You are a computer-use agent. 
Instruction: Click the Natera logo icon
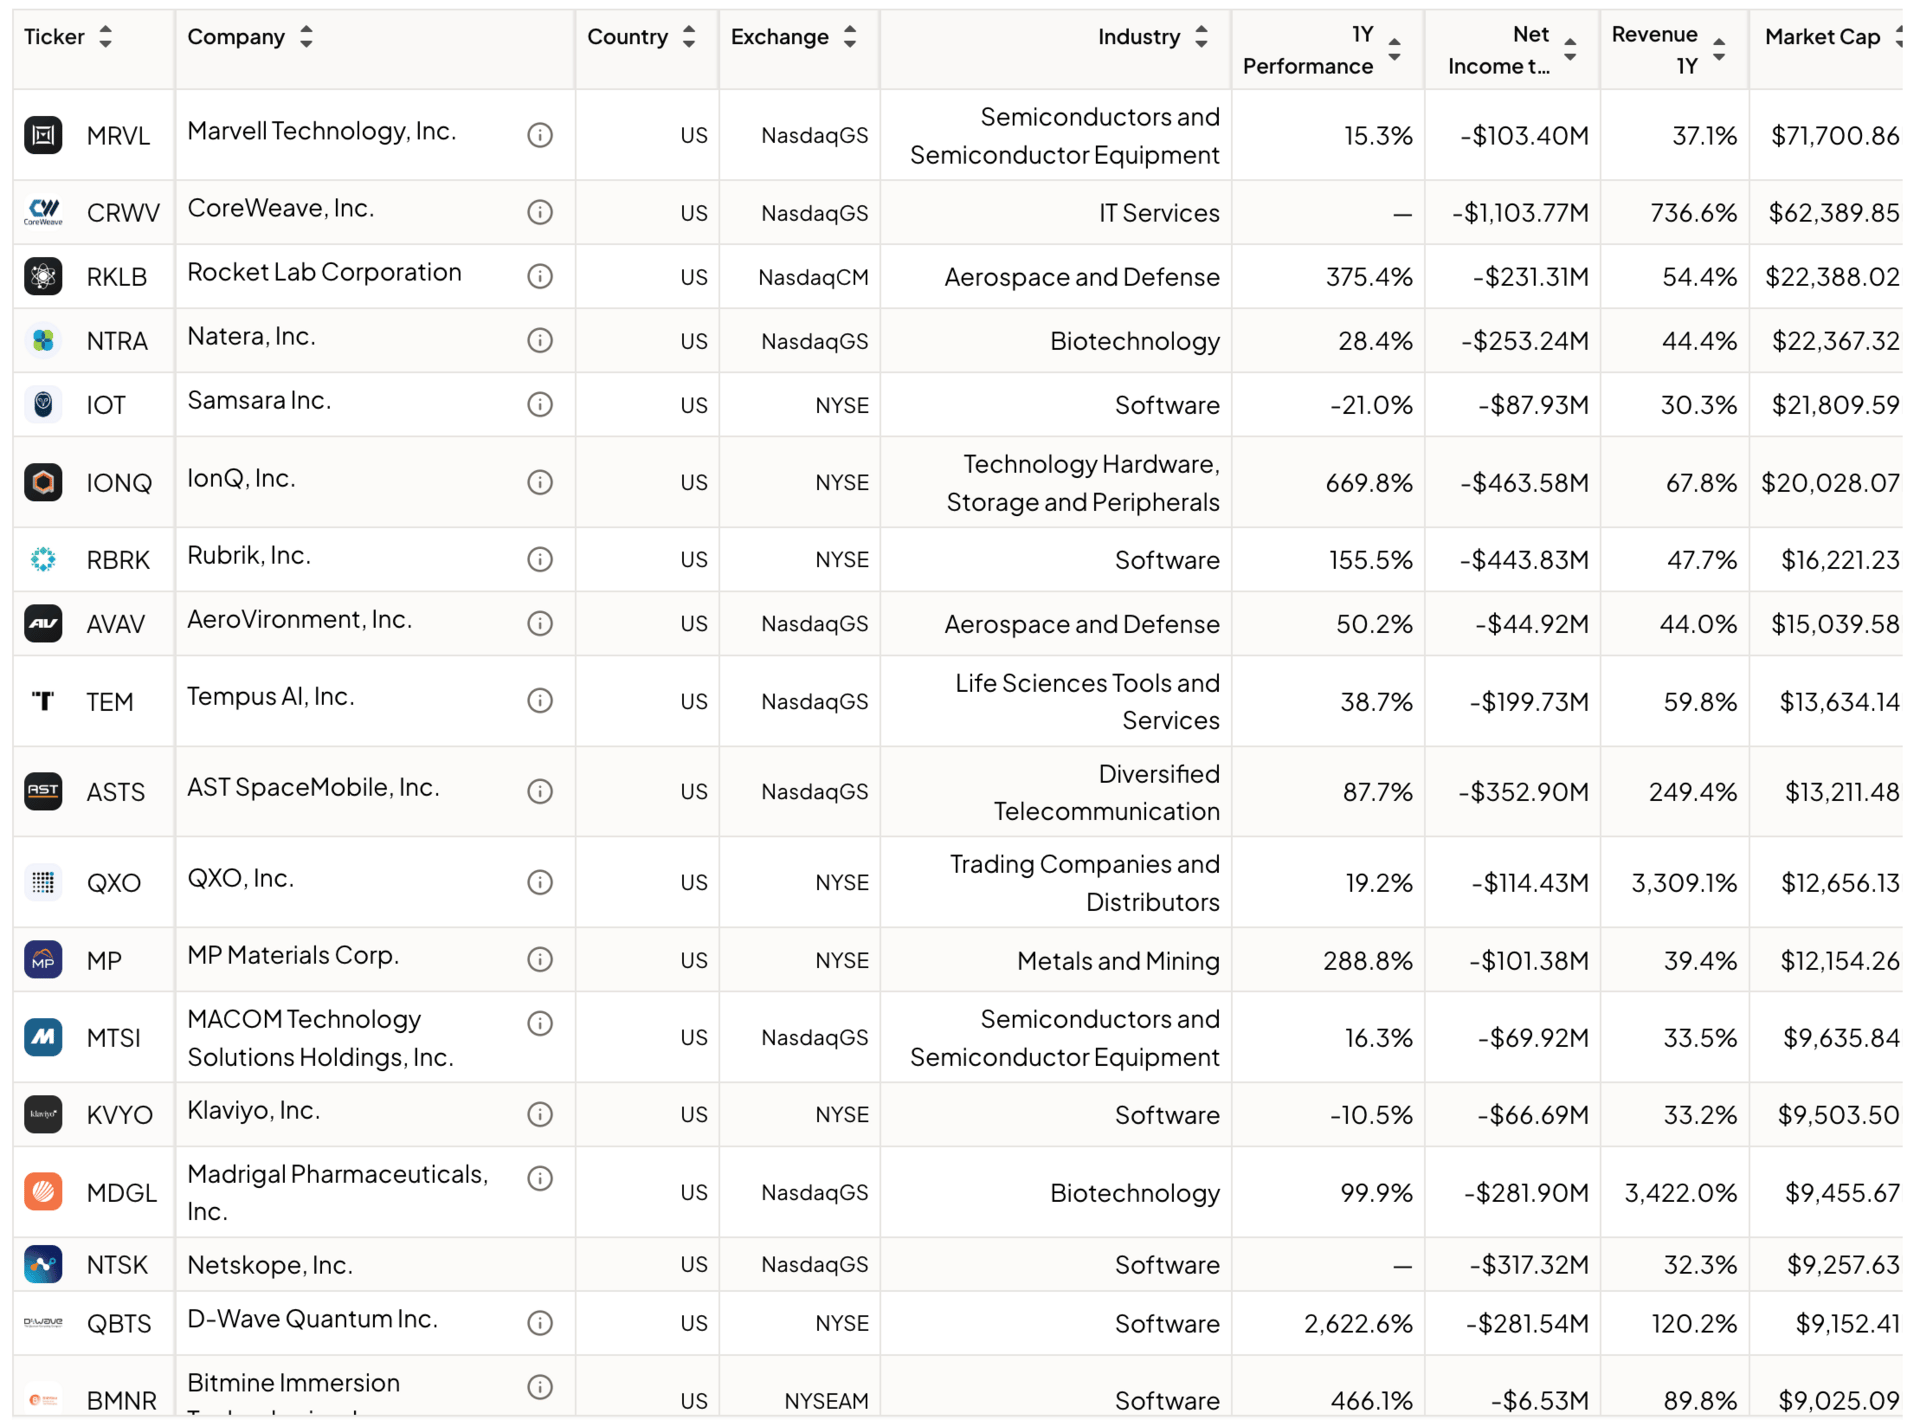click(x=43, y=341)
